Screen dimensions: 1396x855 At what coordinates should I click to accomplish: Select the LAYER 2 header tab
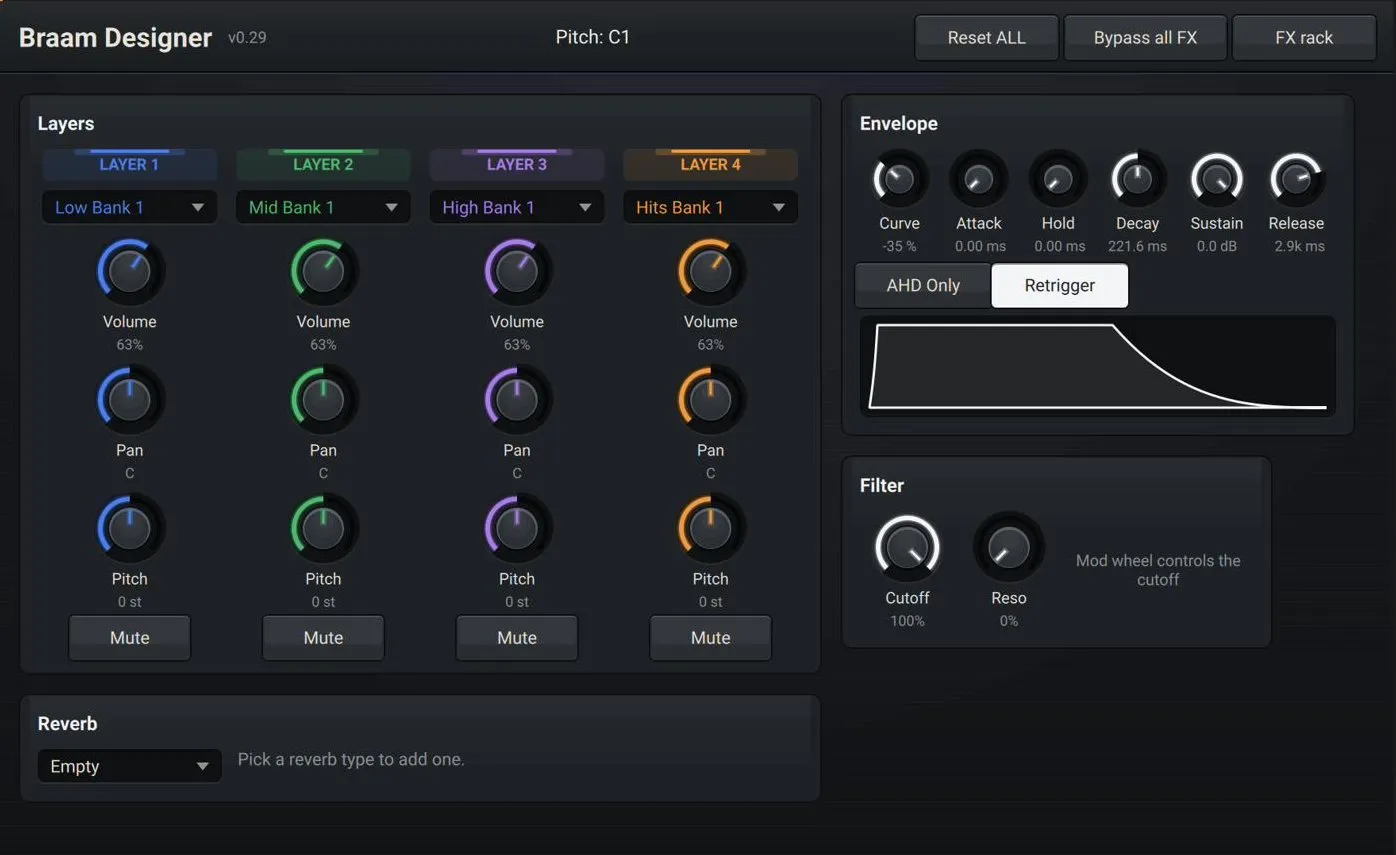(x=323, y=164)
